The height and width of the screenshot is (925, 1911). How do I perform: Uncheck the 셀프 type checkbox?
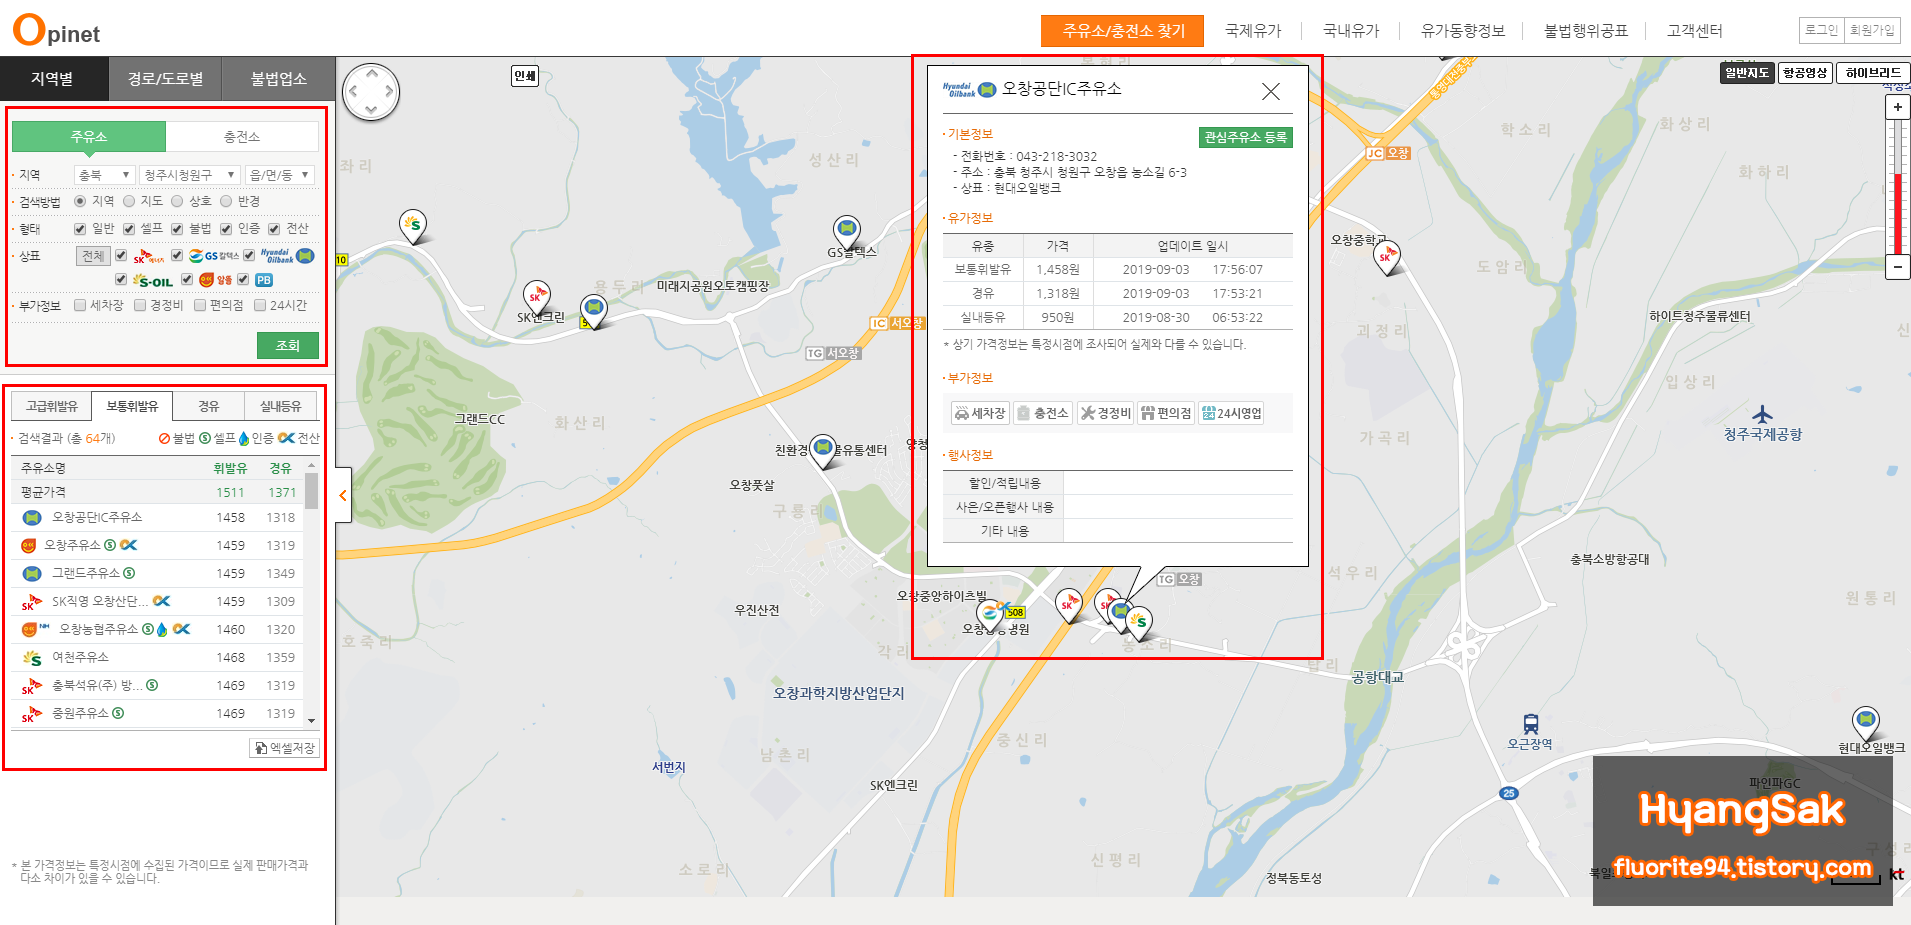[x=129, y=229]
